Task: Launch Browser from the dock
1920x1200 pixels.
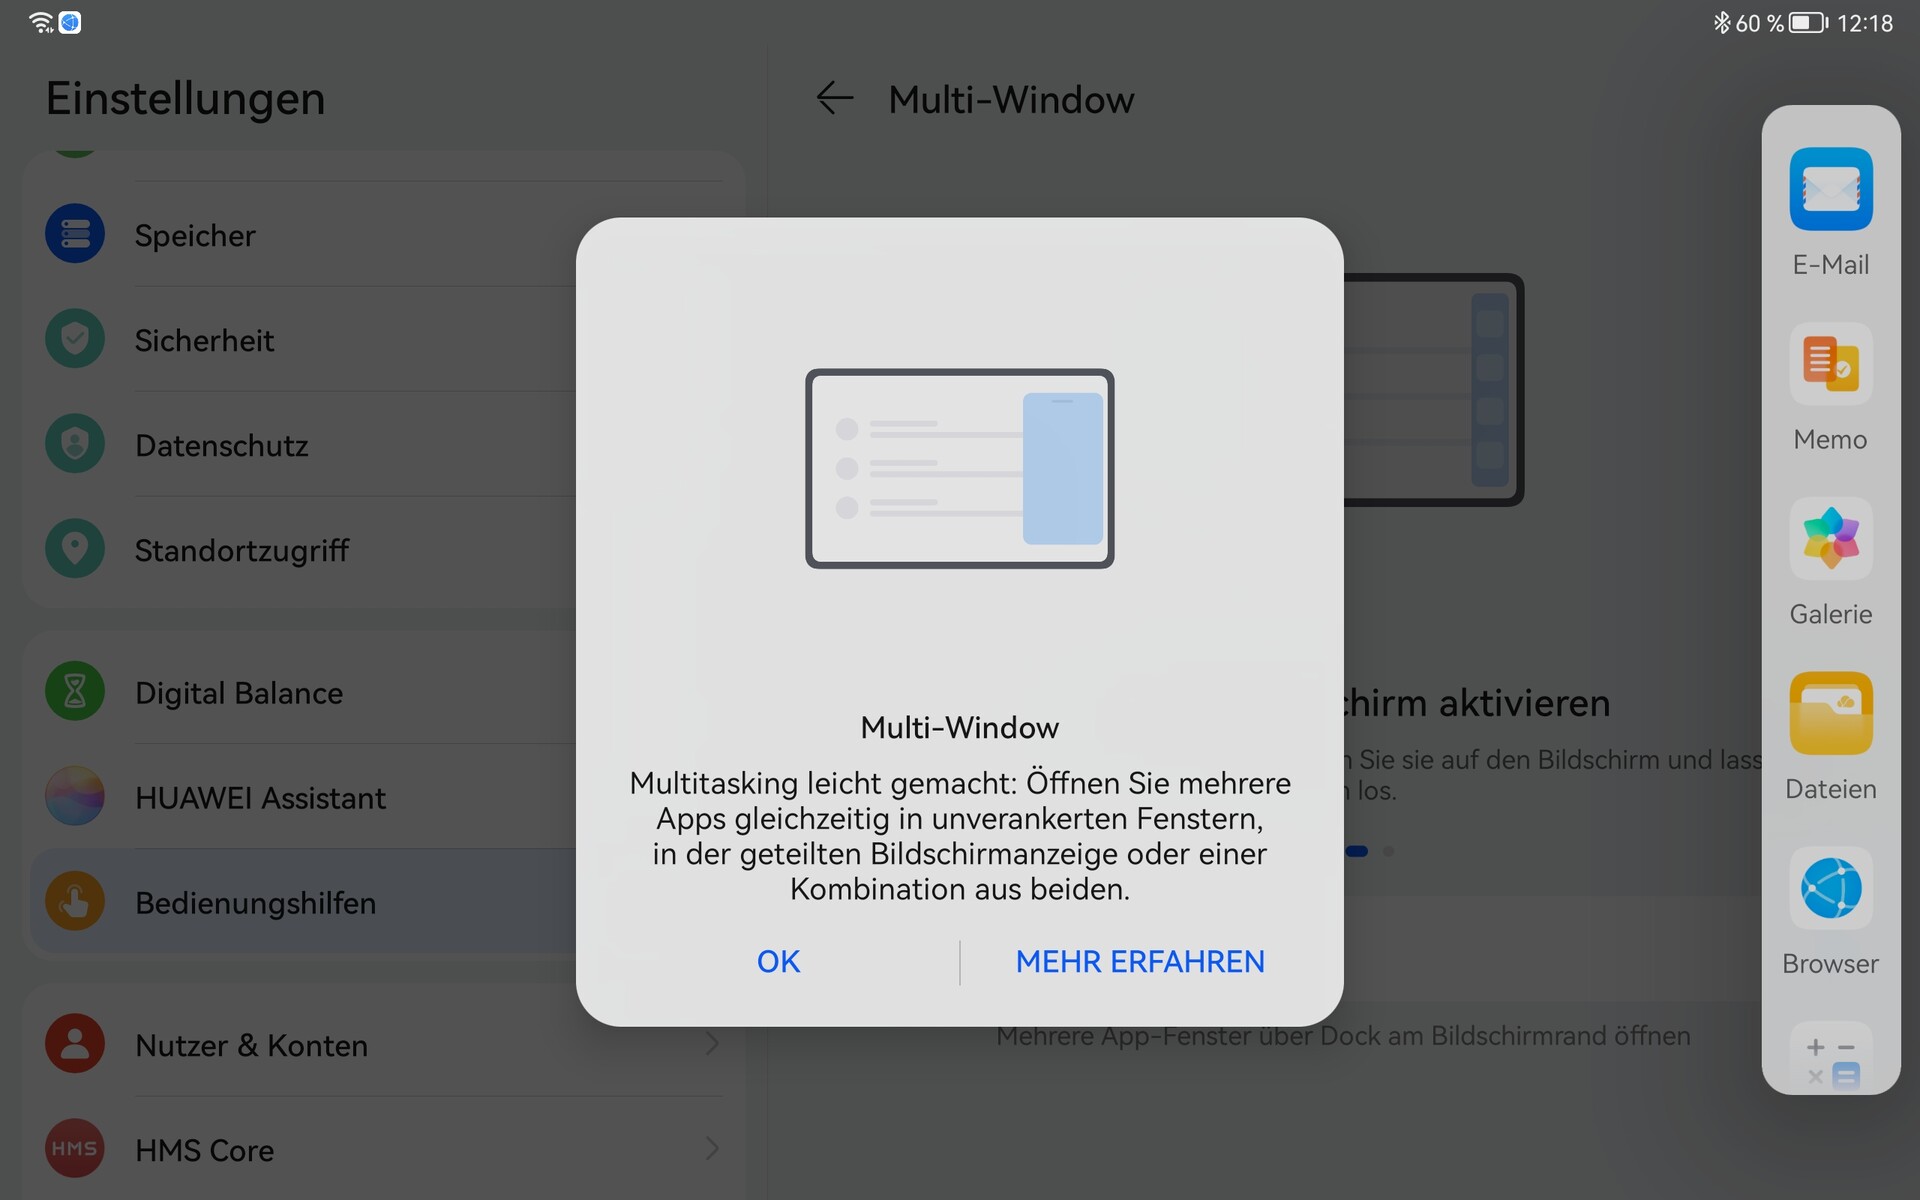Action: click(x=1830, y=889)
